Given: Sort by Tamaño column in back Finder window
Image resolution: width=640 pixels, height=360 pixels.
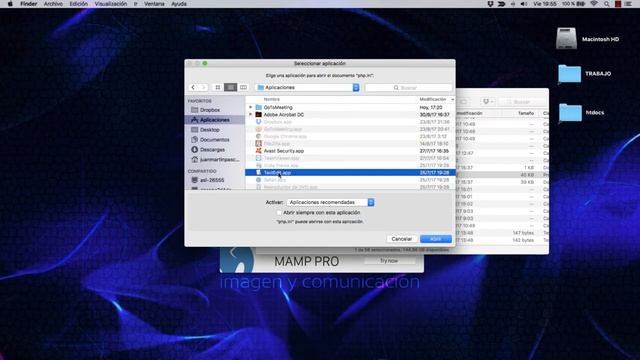Looking at the screenshot, I should point(526,113).
